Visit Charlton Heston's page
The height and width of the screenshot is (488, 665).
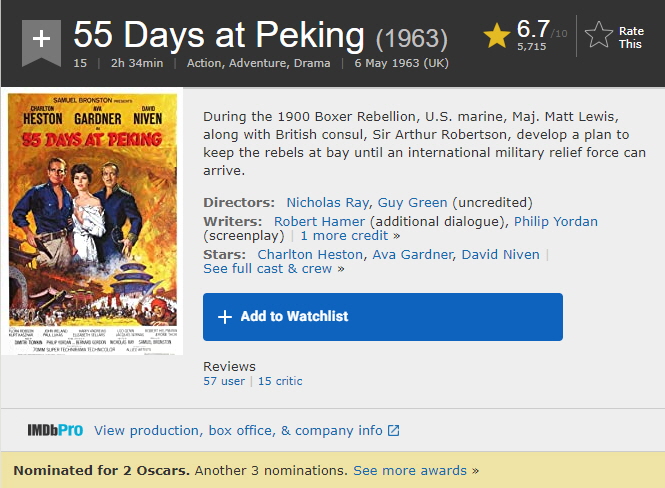[x=311, y=254]
